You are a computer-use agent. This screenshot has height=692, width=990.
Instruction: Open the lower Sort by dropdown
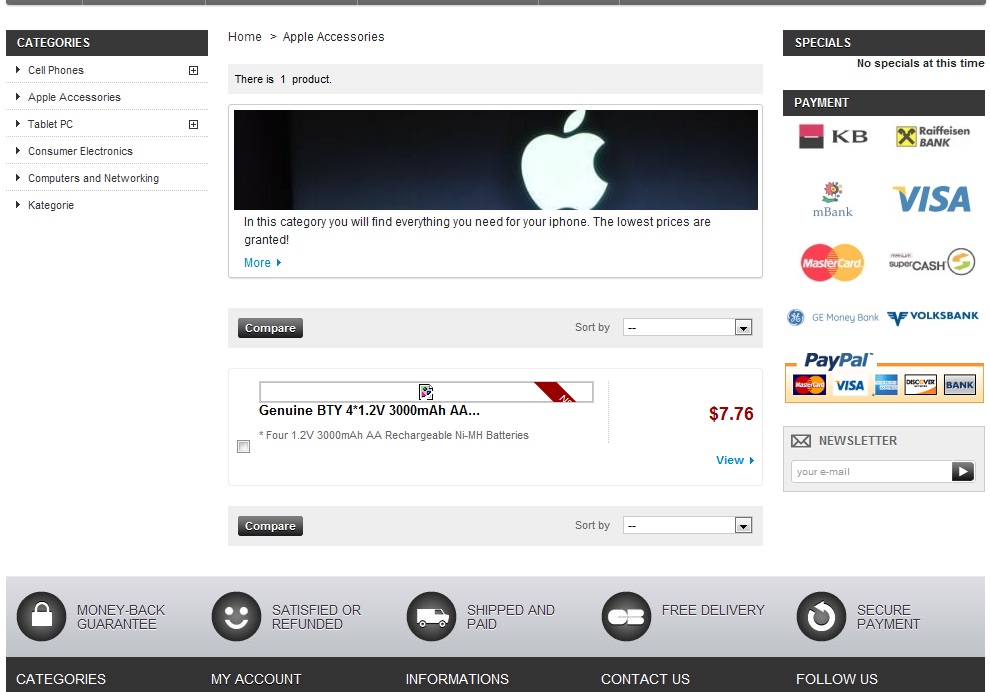[x=688, y=525]
